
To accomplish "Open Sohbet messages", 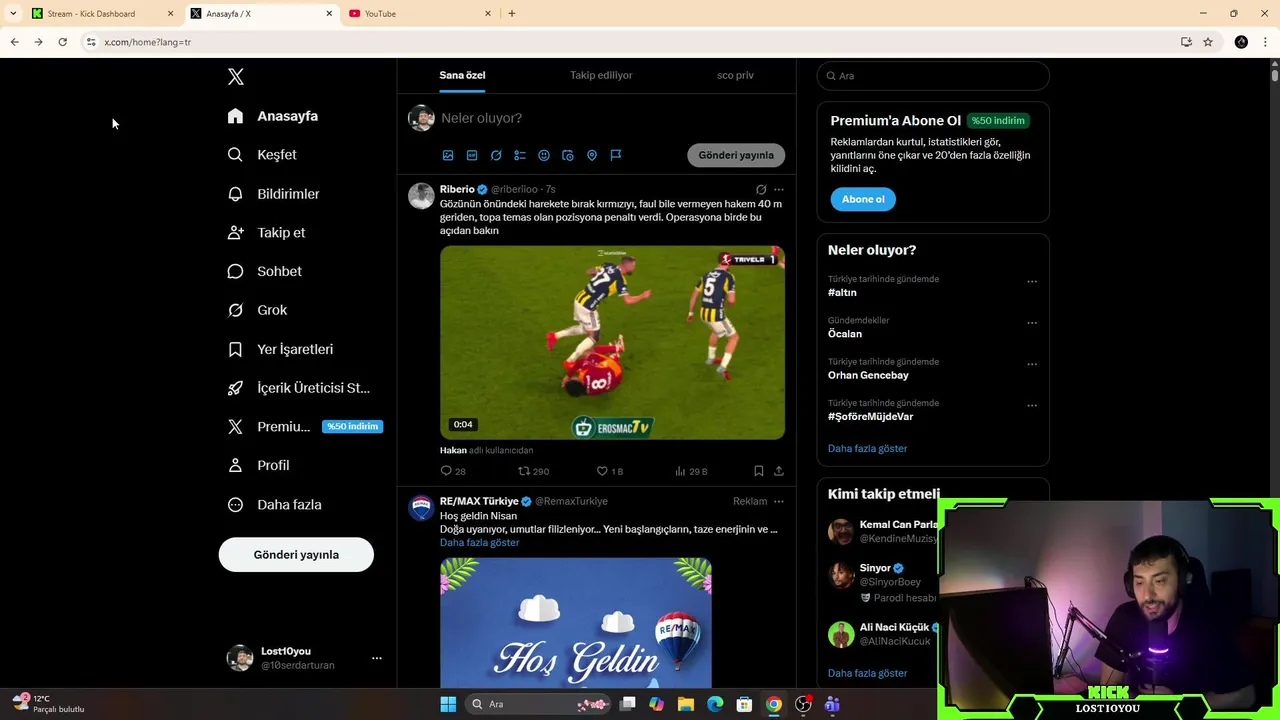I will (265, 272).
